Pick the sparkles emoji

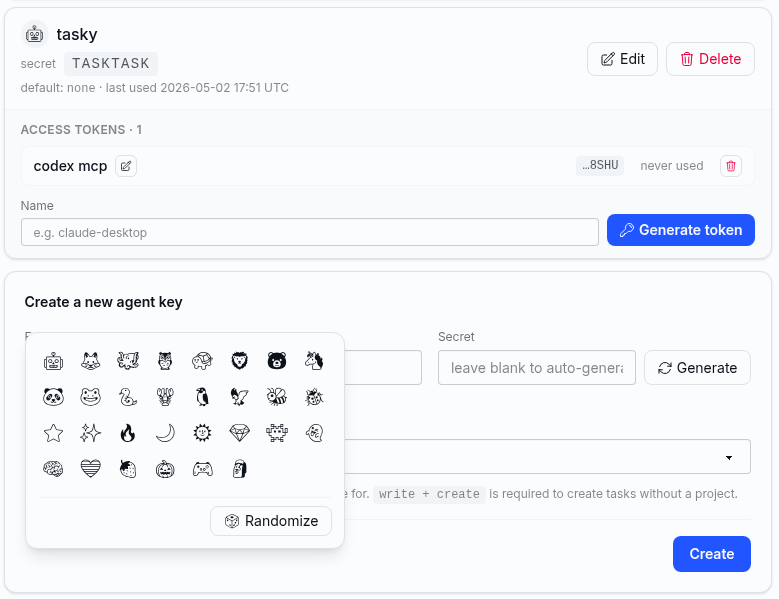[x=90, y=433]
